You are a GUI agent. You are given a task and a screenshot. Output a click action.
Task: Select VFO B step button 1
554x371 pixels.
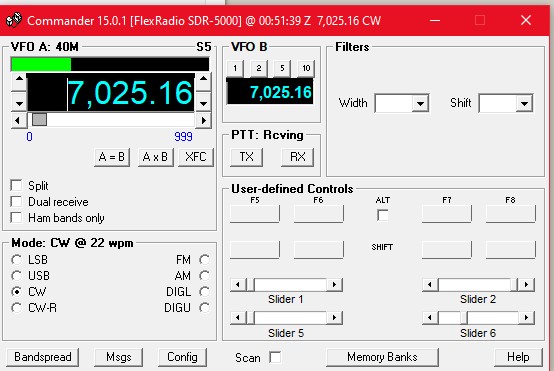click(x=235, y=68)
